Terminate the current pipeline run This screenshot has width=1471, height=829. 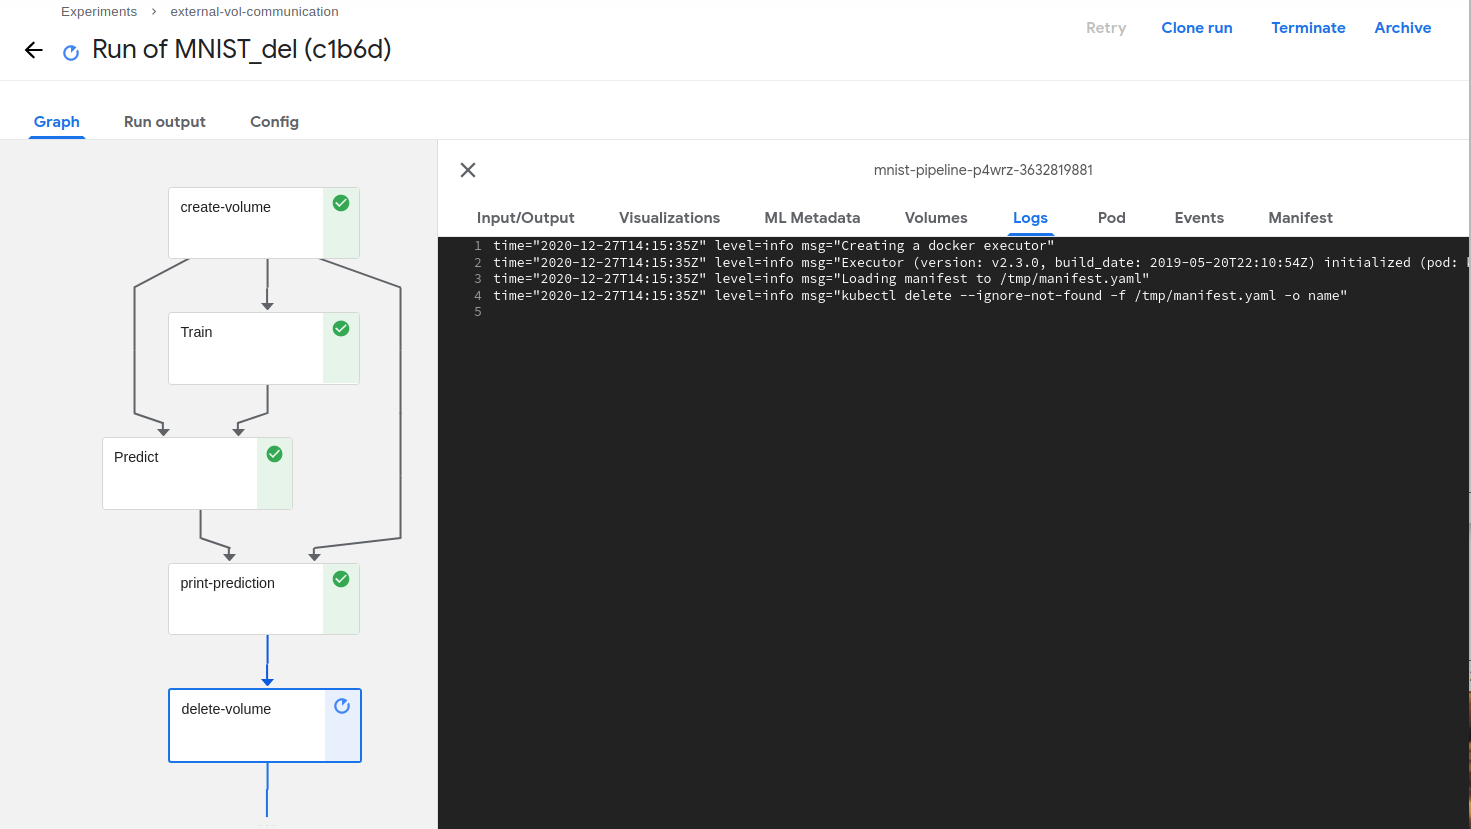click(1308, 27)
